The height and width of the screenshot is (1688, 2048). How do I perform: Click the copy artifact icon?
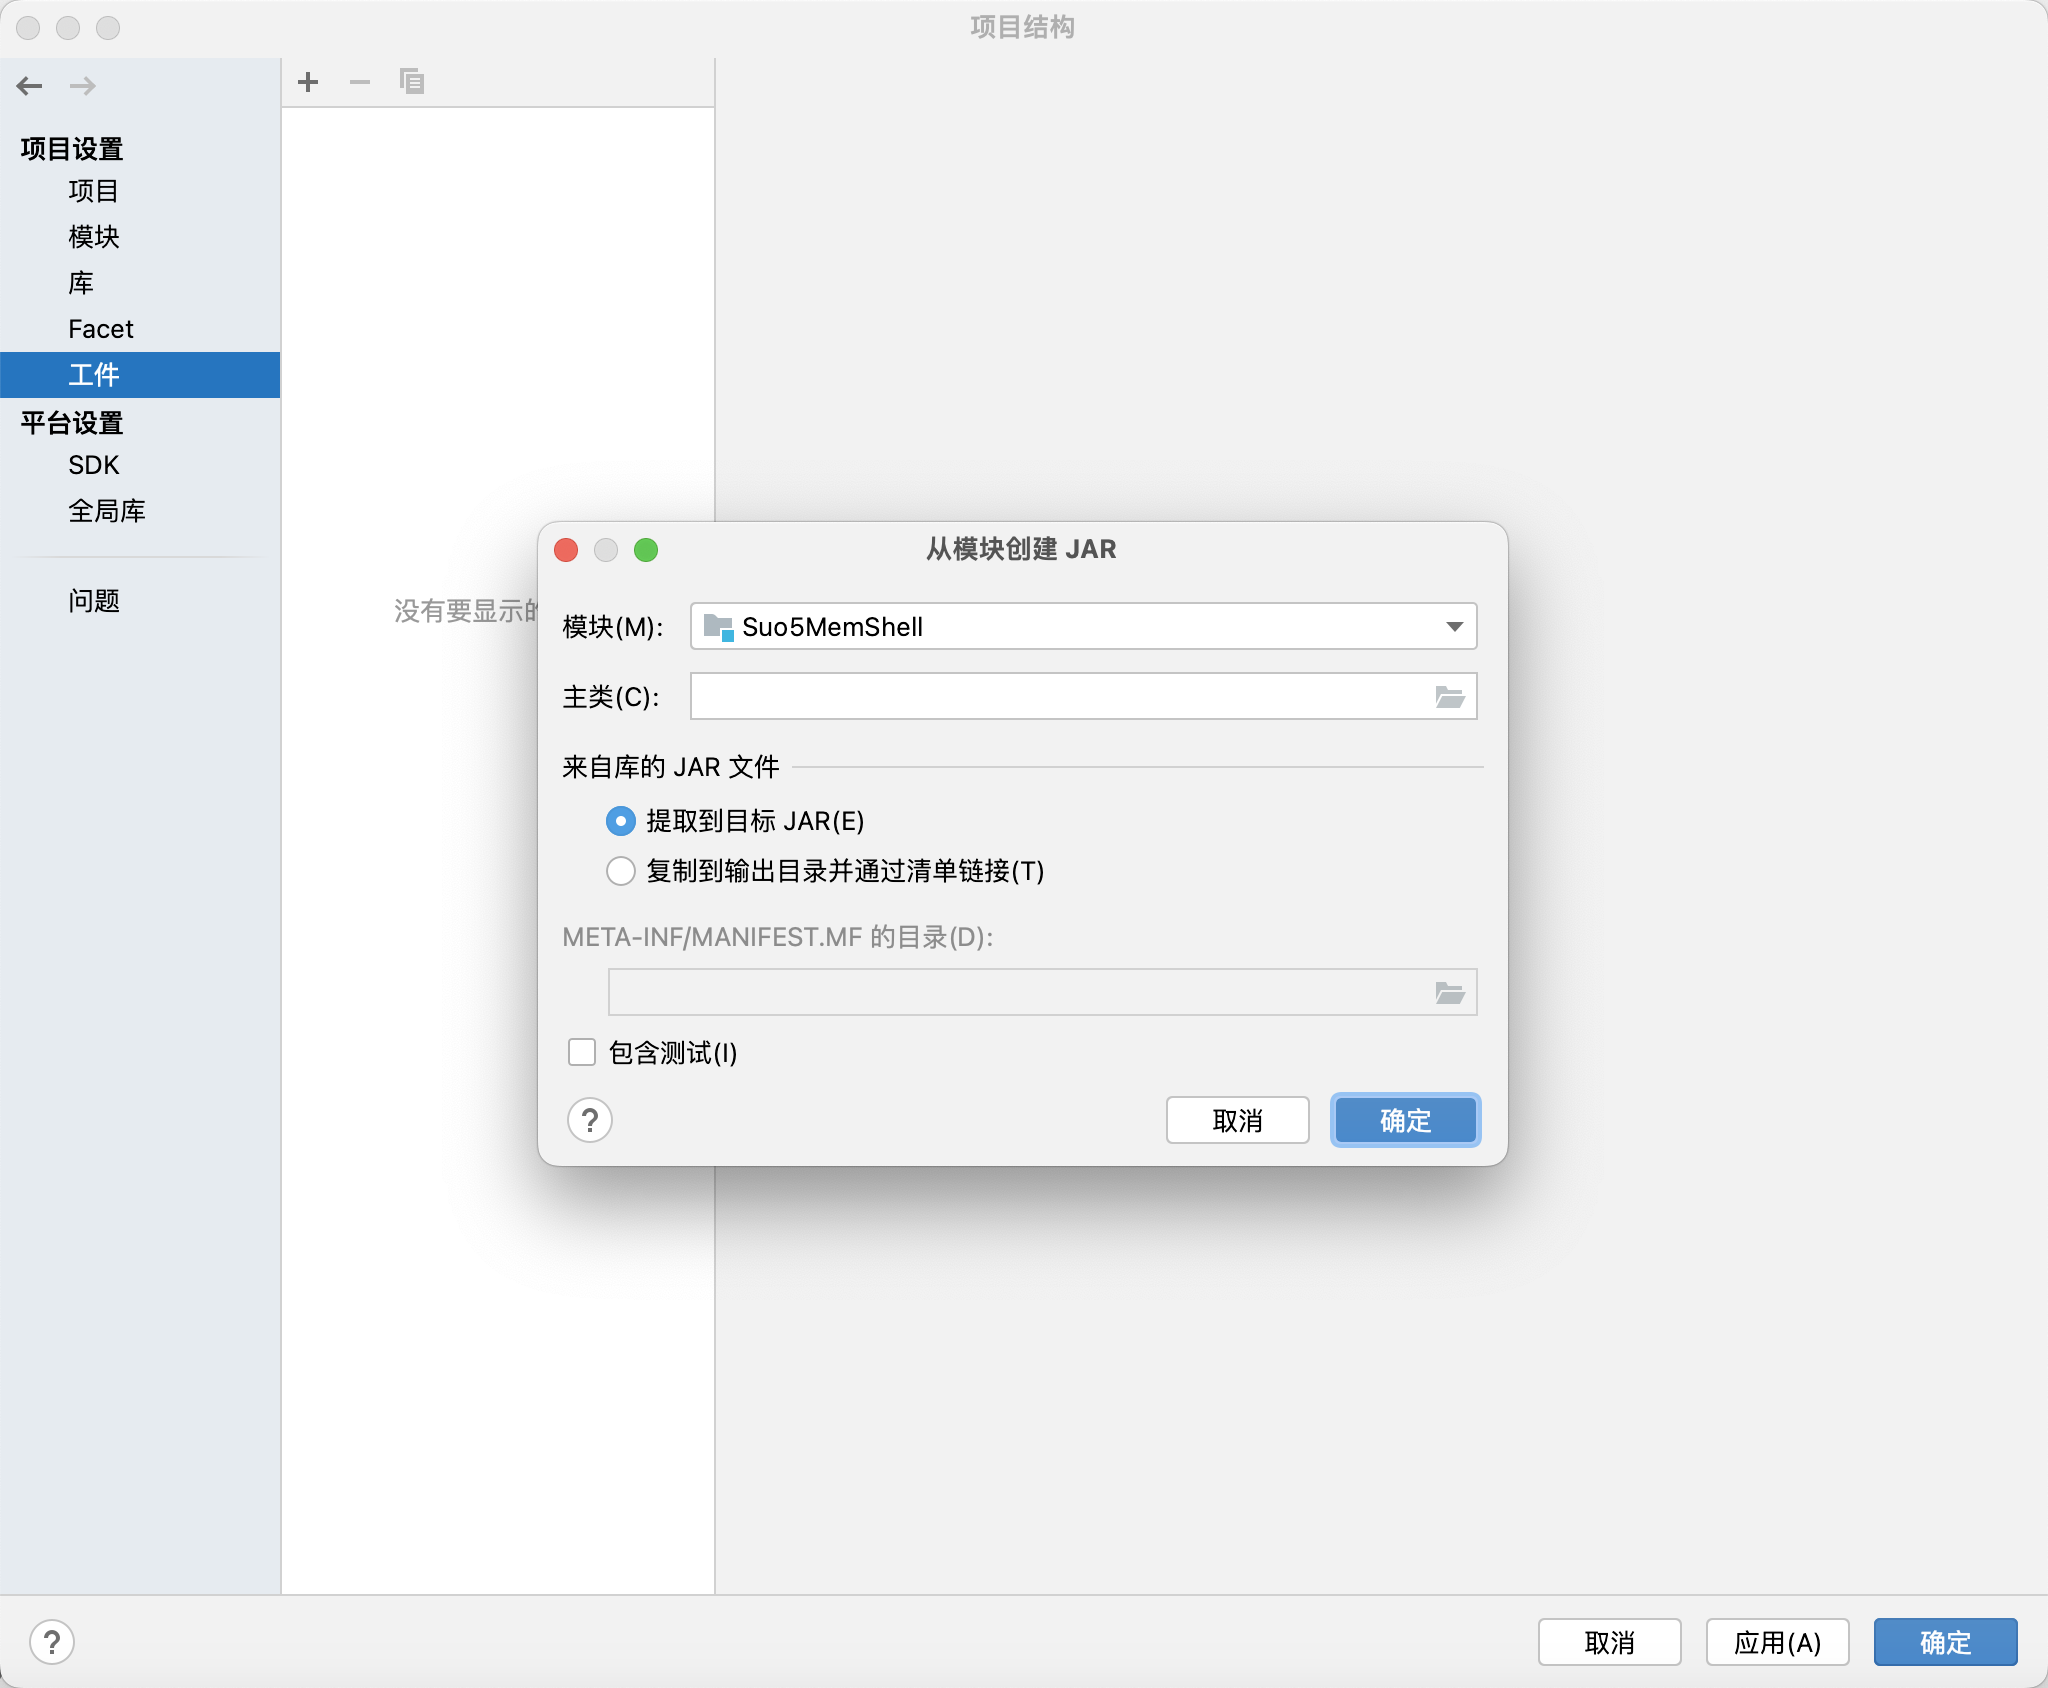(412, 82)
